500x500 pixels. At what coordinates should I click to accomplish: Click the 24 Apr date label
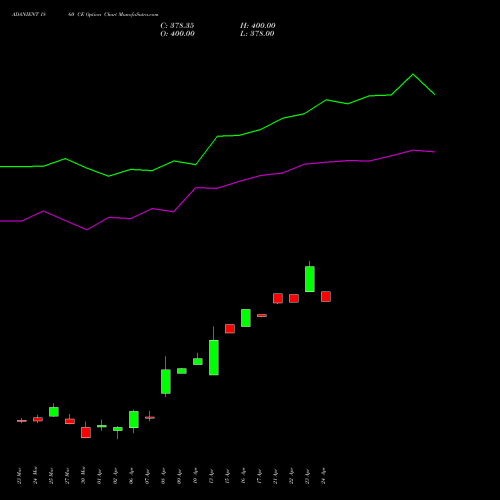pyautogui.click(x=323, y=476)
